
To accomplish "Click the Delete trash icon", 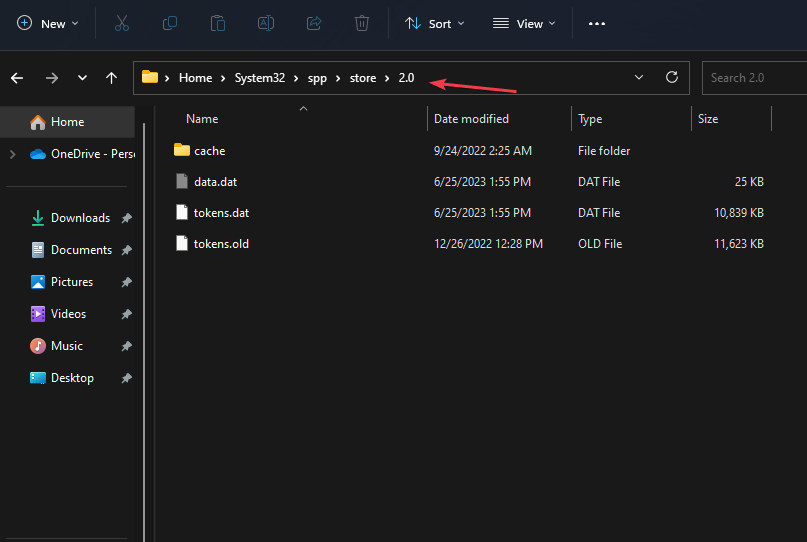I will 362,24.
